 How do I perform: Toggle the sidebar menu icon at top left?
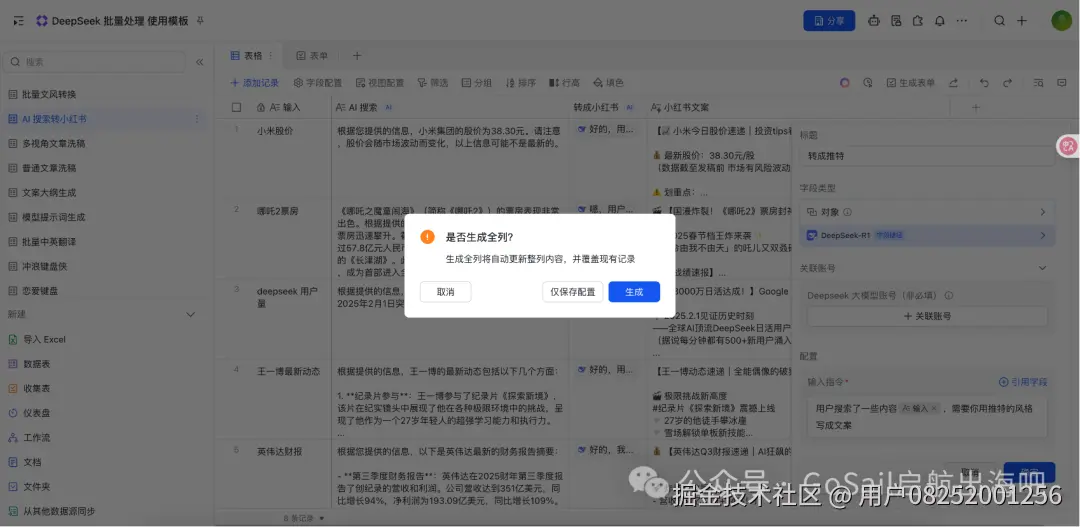19,21
